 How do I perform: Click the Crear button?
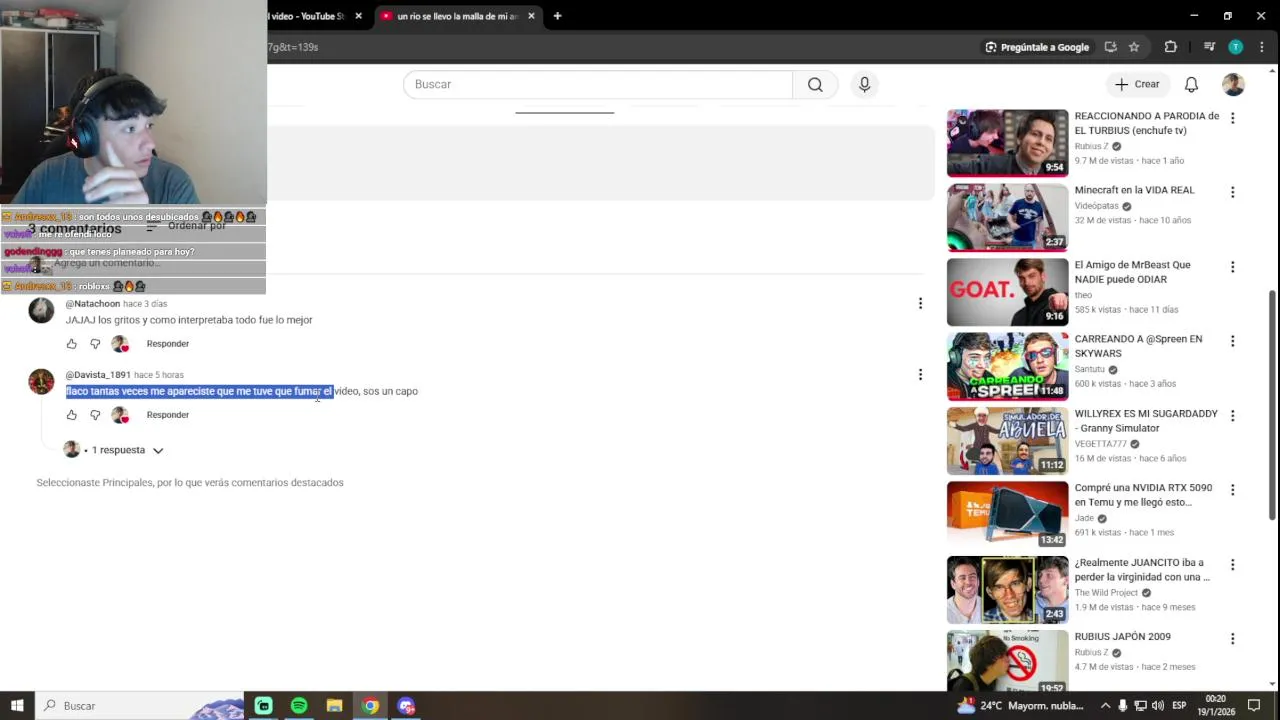pos(1138,85)
